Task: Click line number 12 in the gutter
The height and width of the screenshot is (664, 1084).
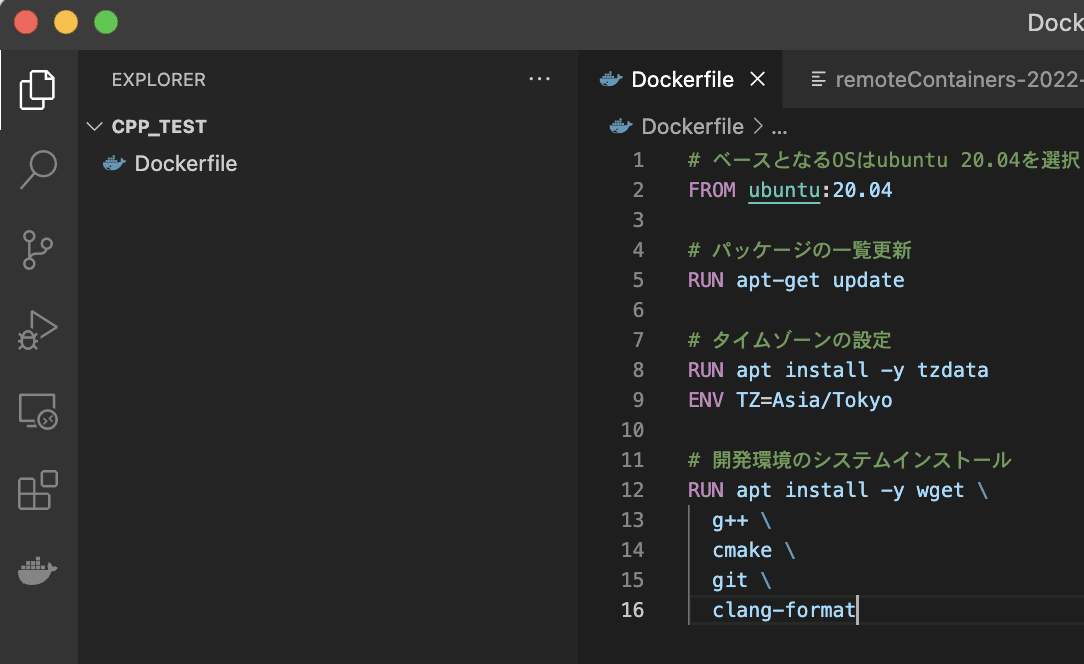Action: pyautogui.click(x=633, y=490)
